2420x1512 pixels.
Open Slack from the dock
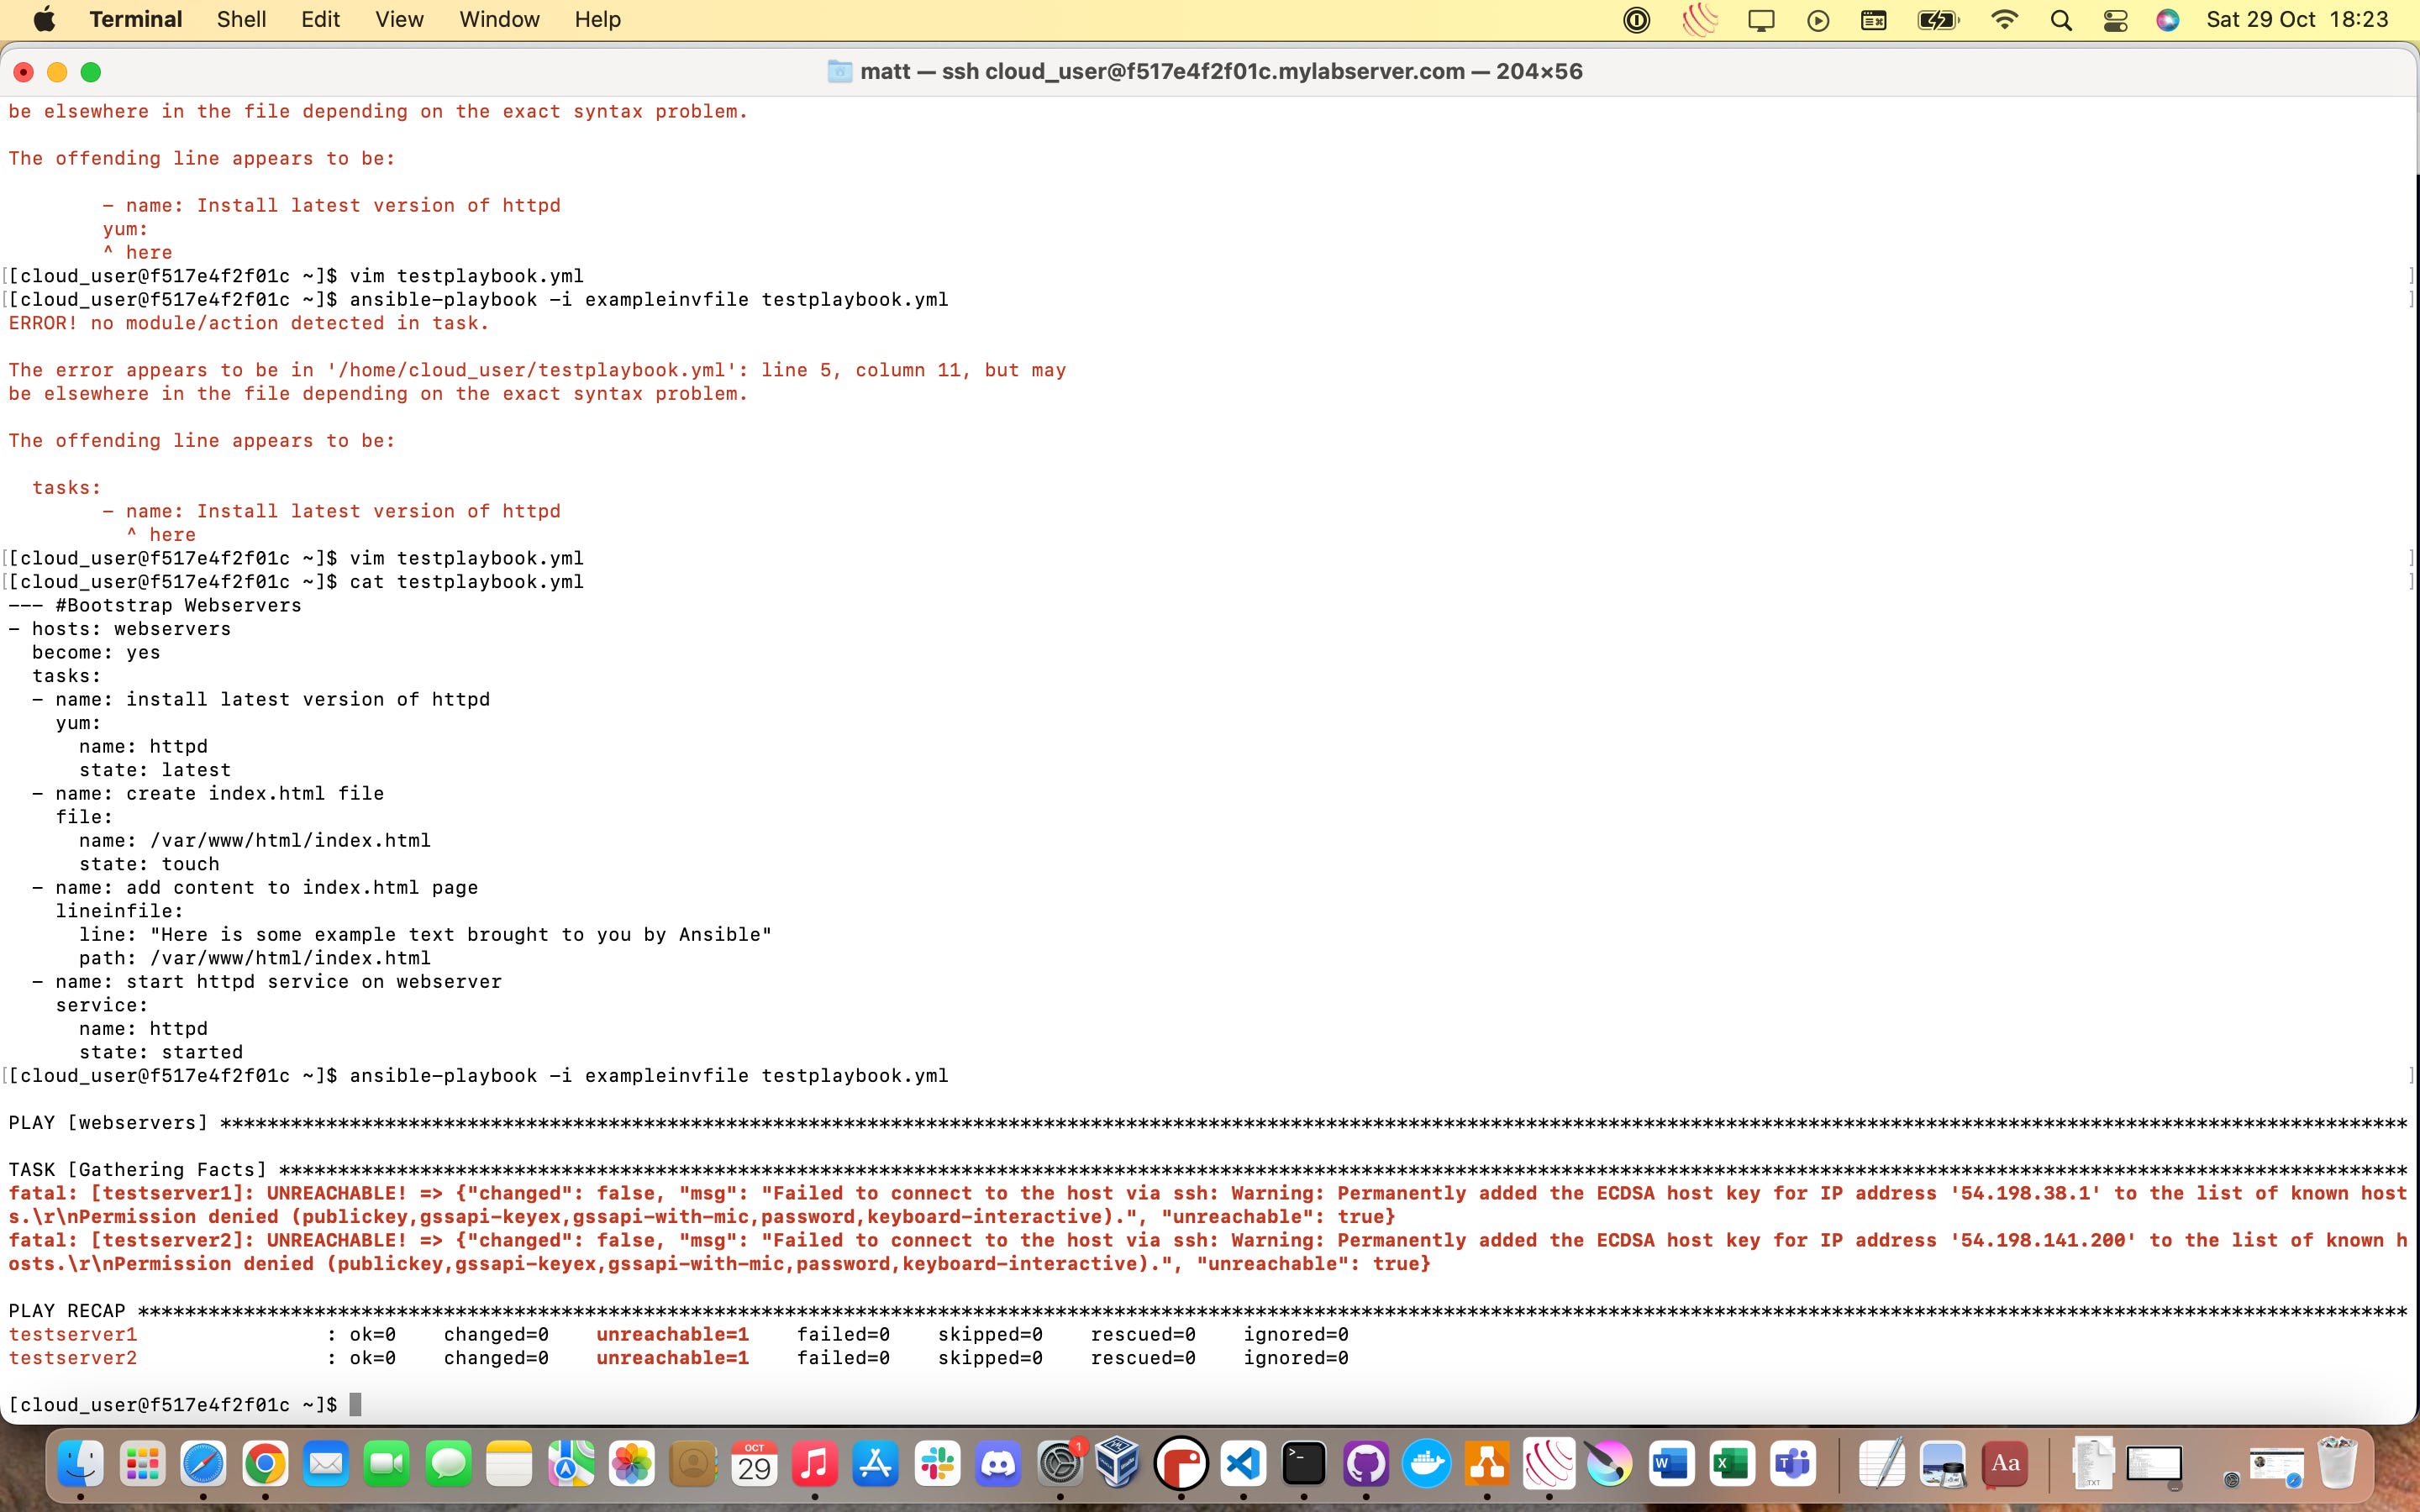click(937, 1465)
